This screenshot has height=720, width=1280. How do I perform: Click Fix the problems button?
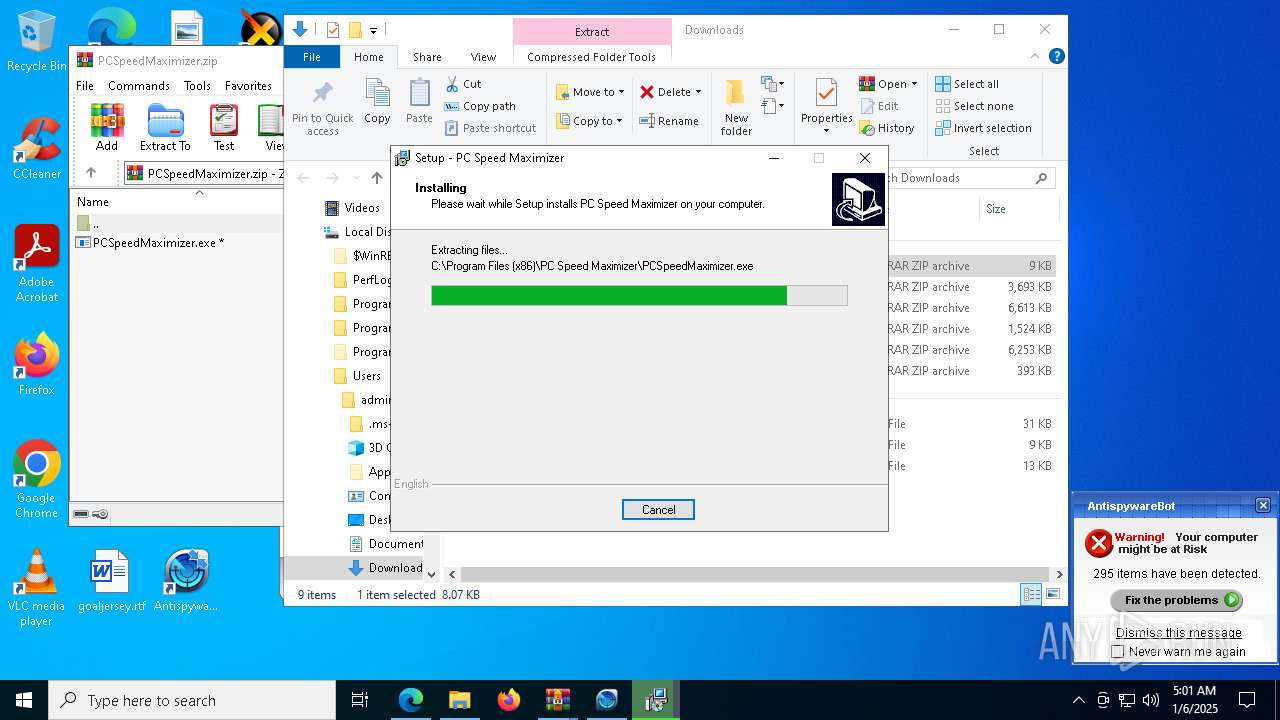tap(1176, 600)
